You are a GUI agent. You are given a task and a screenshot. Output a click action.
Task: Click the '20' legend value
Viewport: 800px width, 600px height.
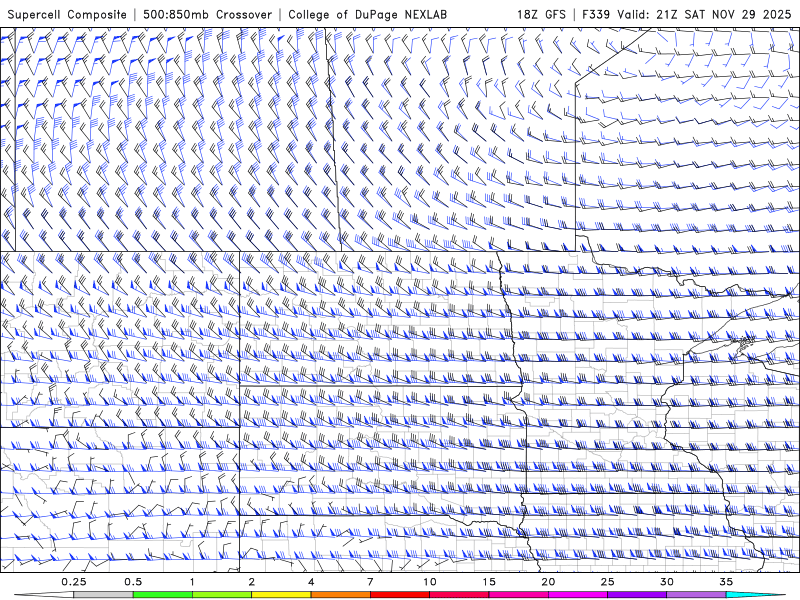[x=548, y=582]
